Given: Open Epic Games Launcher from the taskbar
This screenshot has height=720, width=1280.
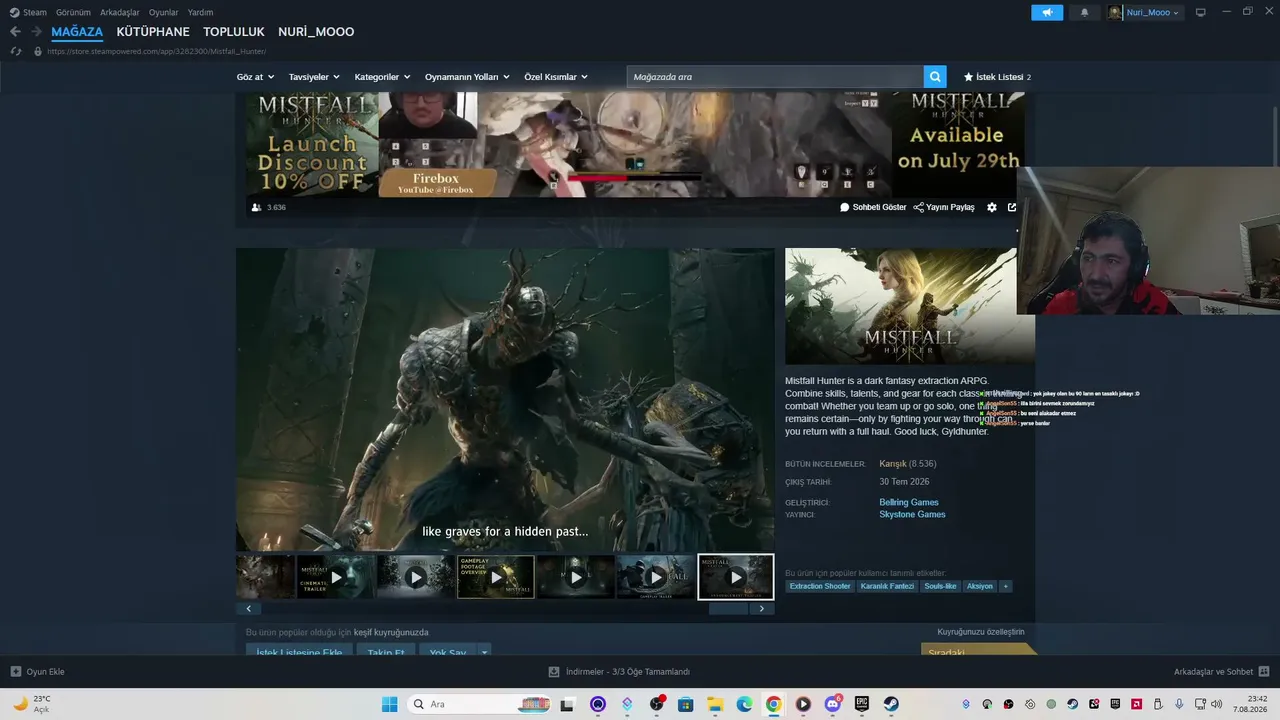Looking at the screenshot, I should 862,704.
